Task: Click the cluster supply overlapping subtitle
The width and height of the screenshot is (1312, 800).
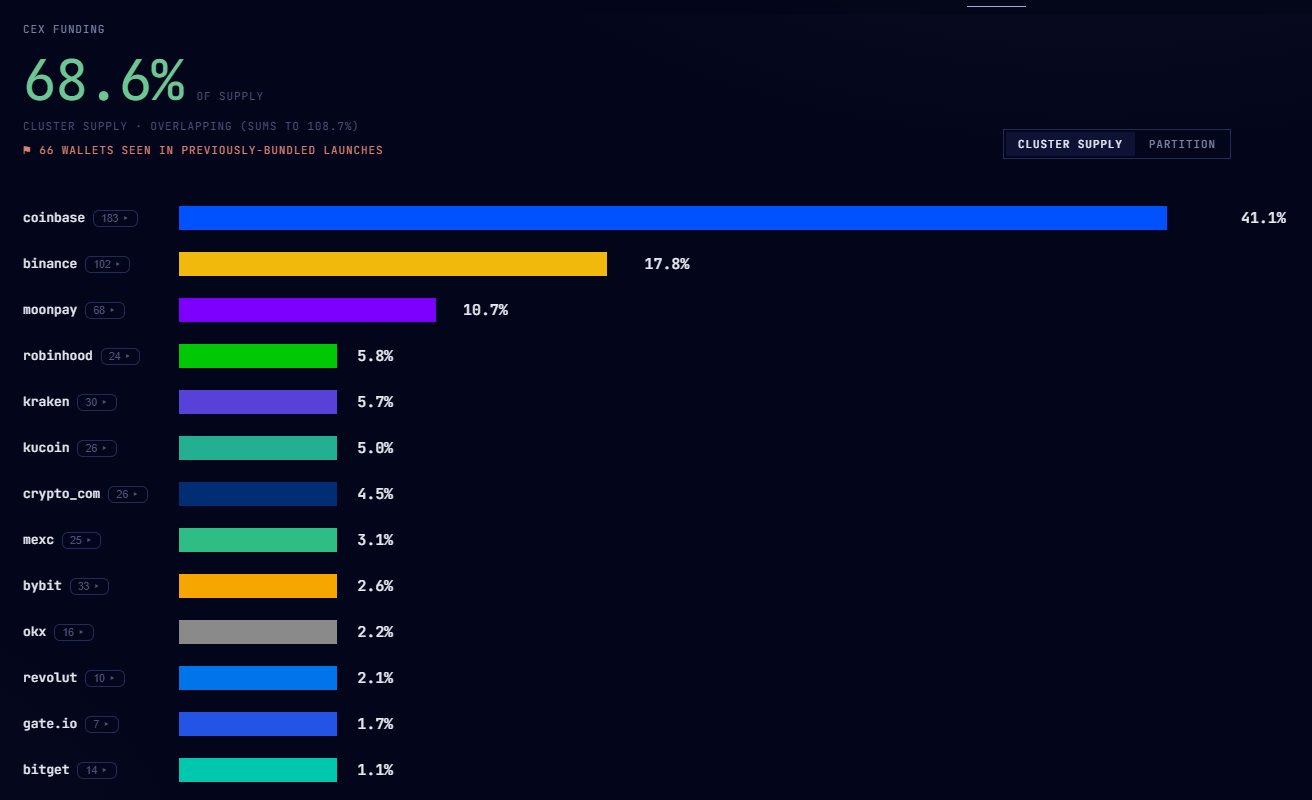Action: pos(191,127)
